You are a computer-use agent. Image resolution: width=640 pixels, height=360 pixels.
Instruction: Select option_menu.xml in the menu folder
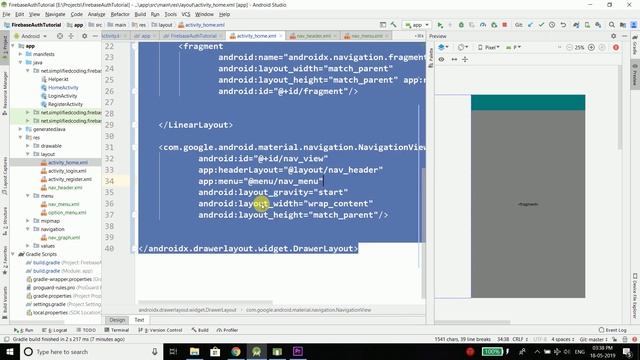[67, 213]
